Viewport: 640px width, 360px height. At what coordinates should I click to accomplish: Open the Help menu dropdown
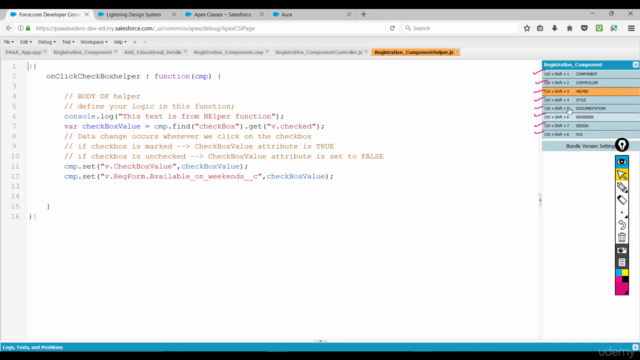120,42
